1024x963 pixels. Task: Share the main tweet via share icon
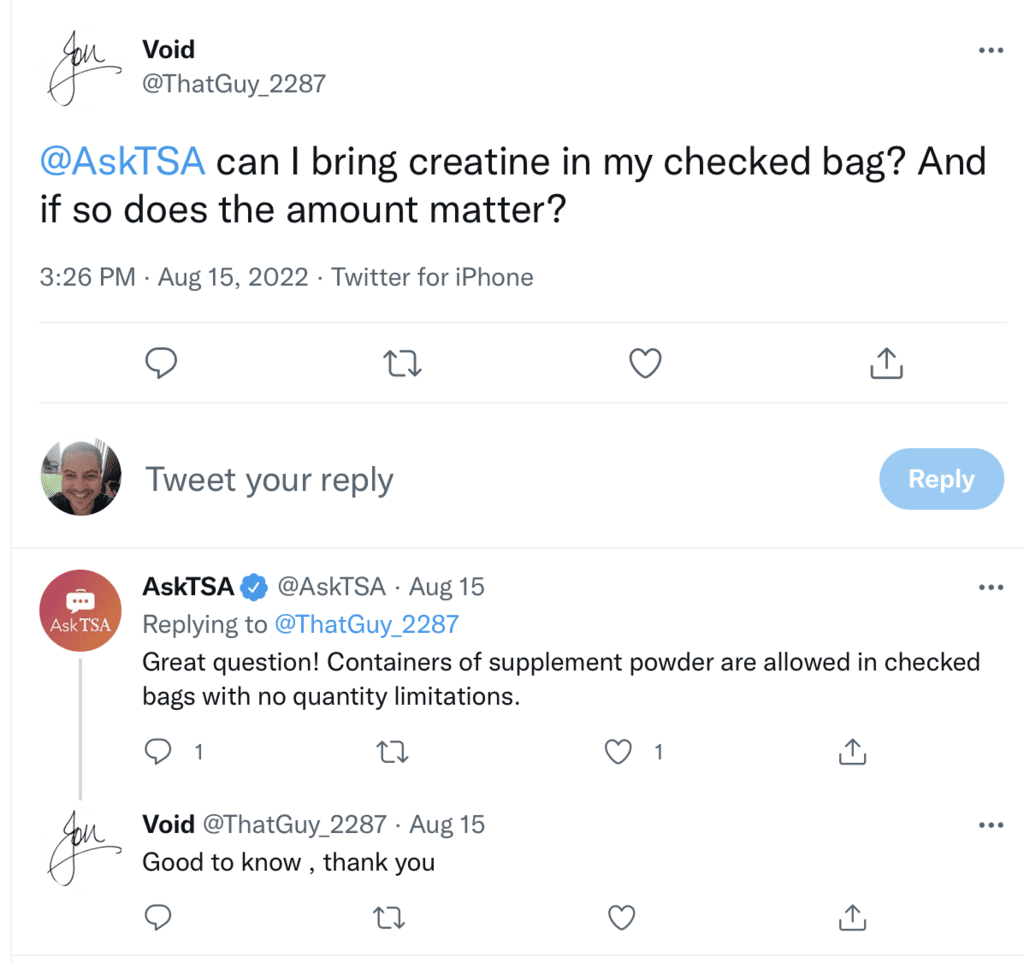[x=886, y=363]
